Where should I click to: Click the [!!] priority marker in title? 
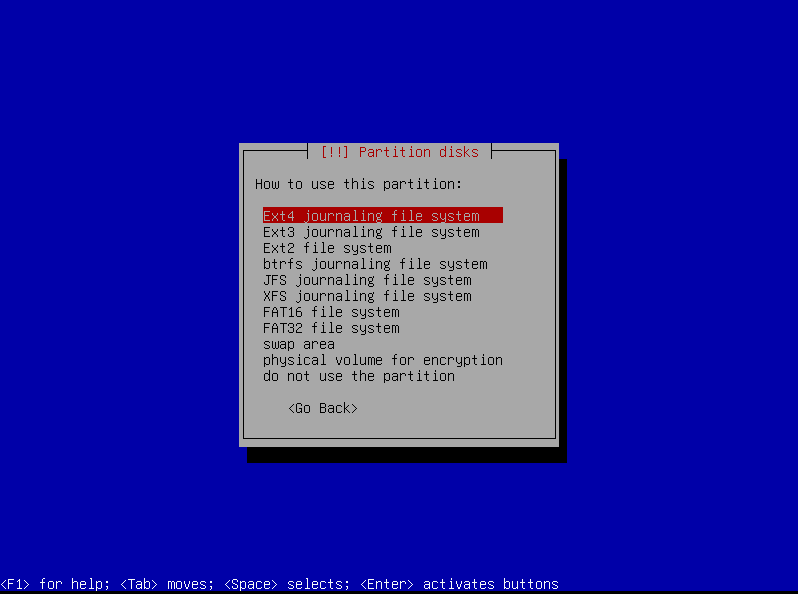335,152
